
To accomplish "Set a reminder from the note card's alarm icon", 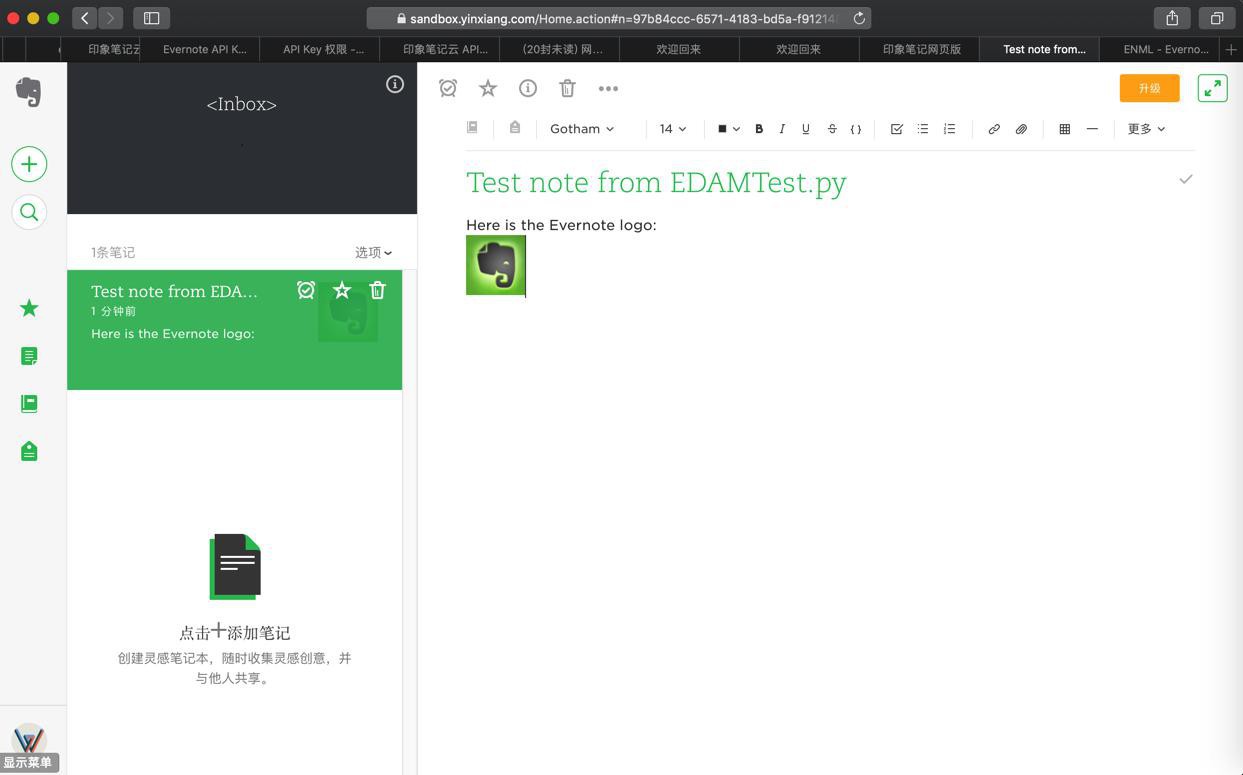I will (306, 290).
